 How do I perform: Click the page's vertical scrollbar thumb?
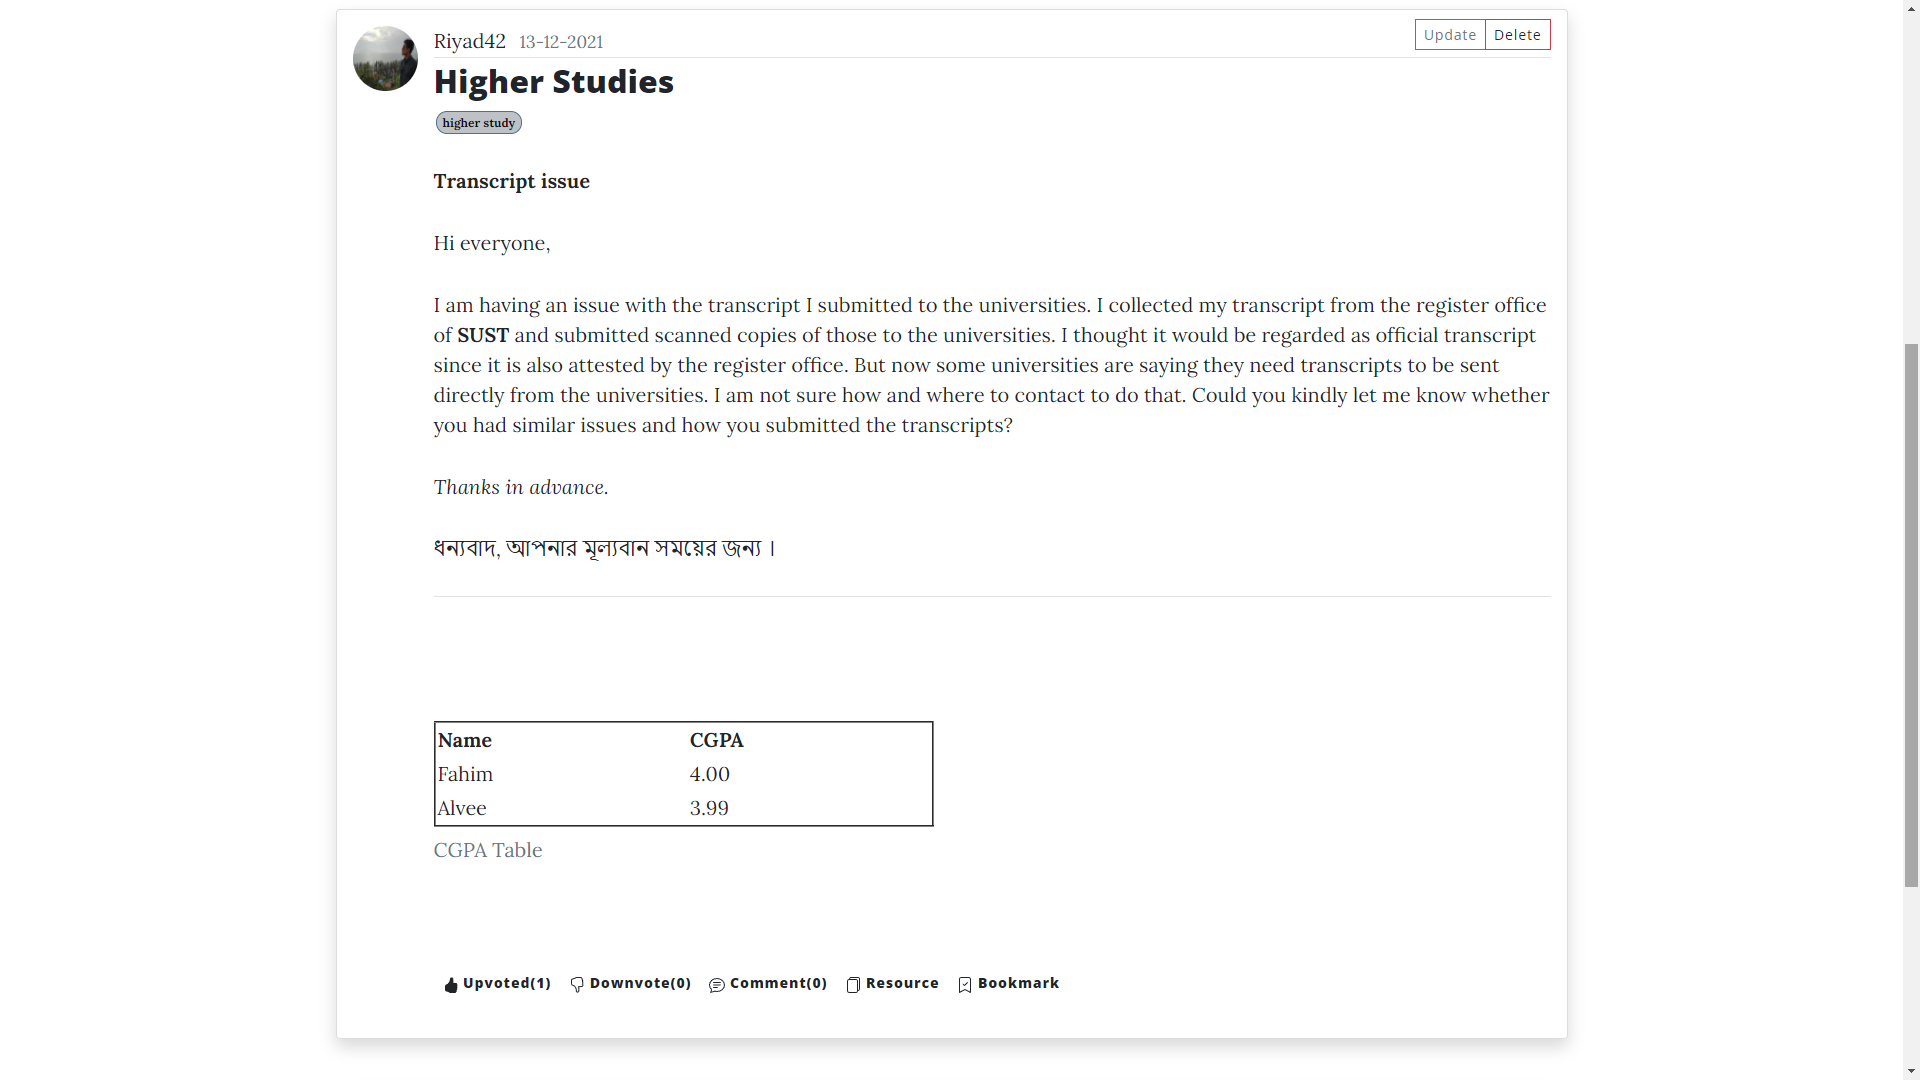click(x=1911, y=615)
